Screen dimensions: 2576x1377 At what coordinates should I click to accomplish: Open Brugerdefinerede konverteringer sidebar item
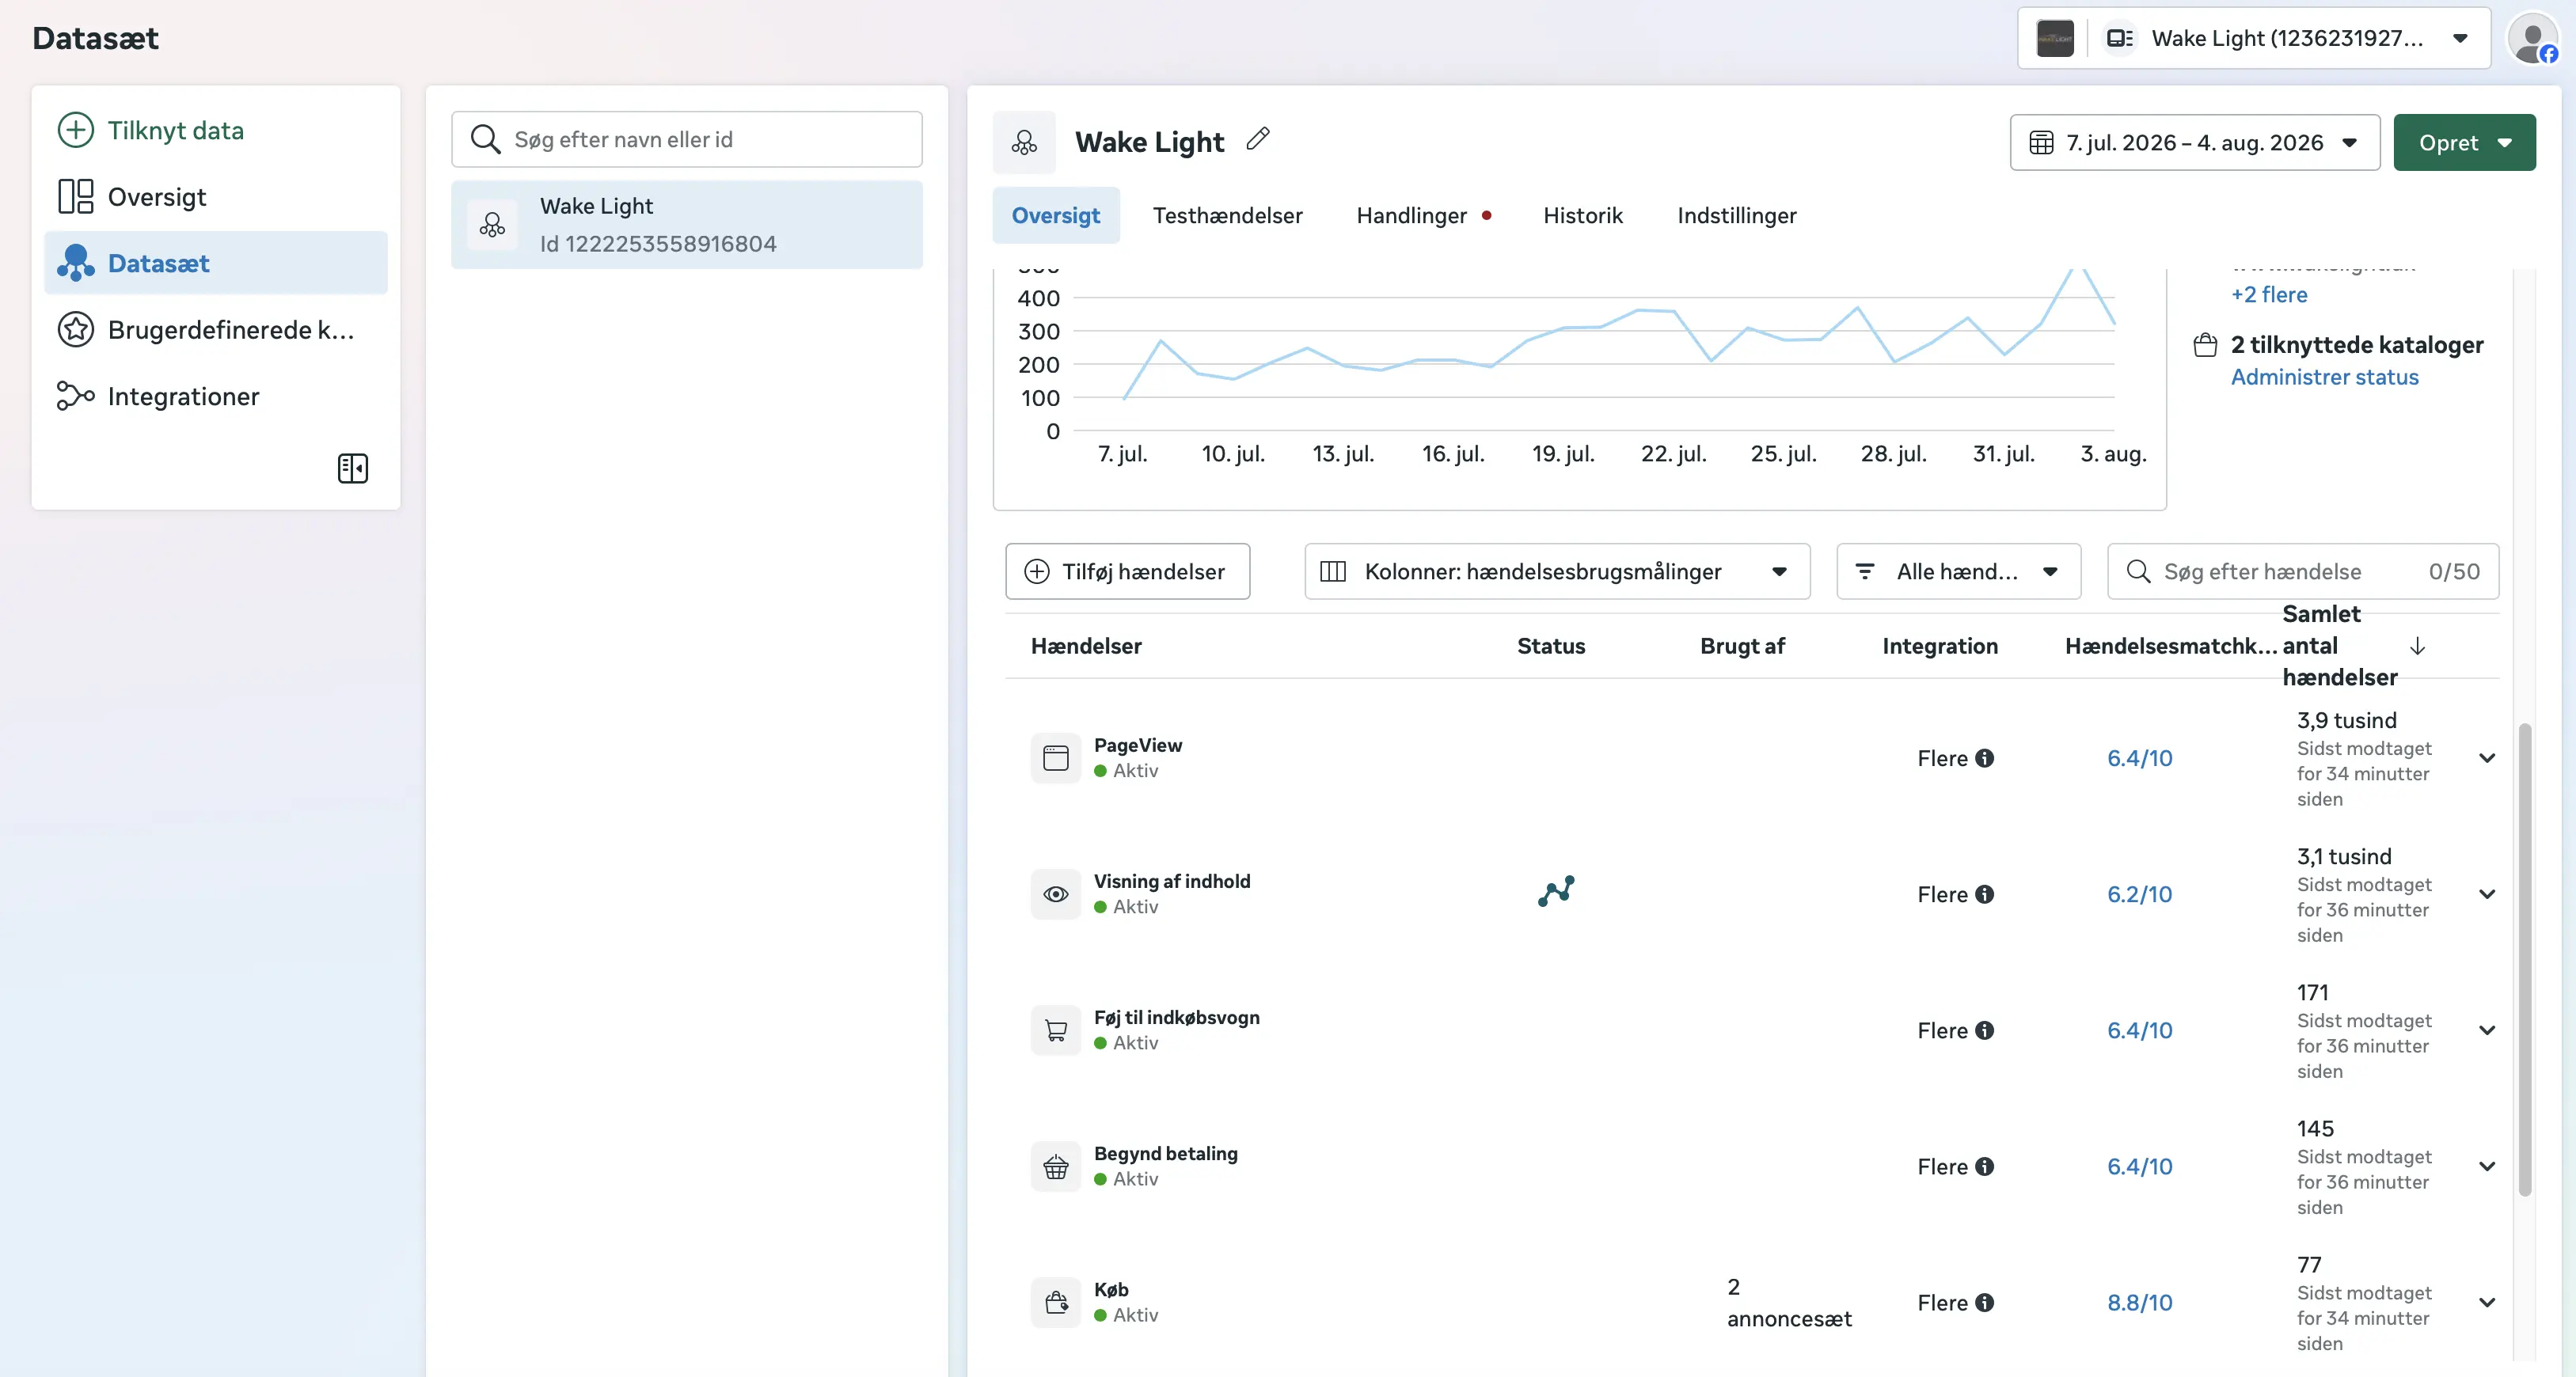[x=215, y=330]
